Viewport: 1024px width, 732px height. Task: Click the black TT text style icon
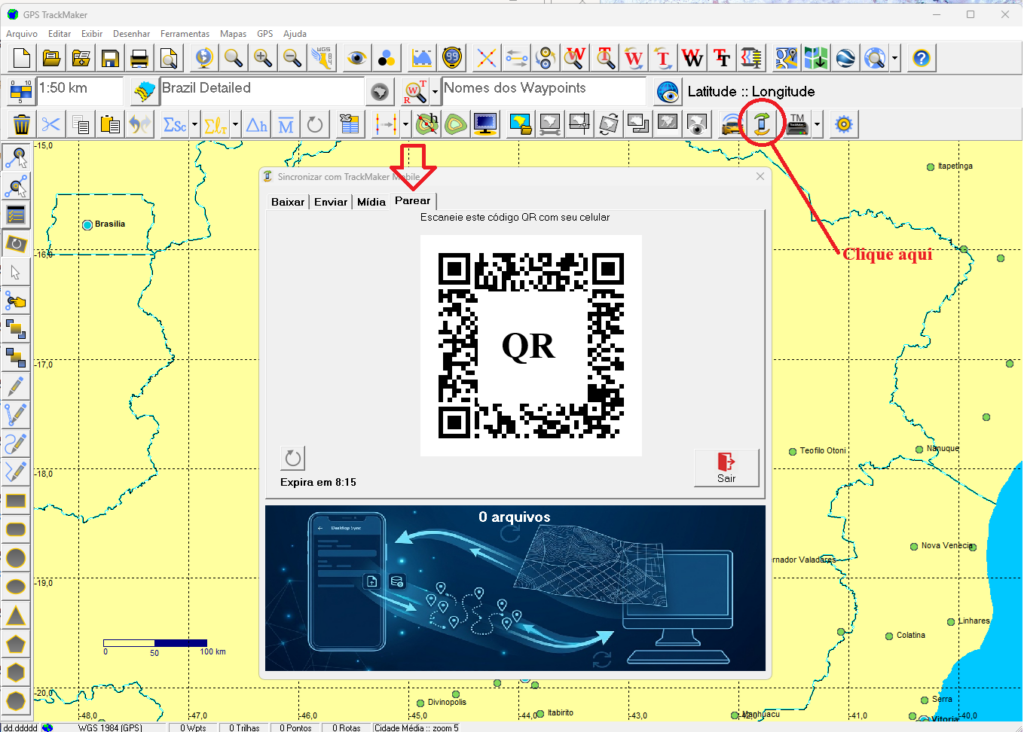click(722, 58)
